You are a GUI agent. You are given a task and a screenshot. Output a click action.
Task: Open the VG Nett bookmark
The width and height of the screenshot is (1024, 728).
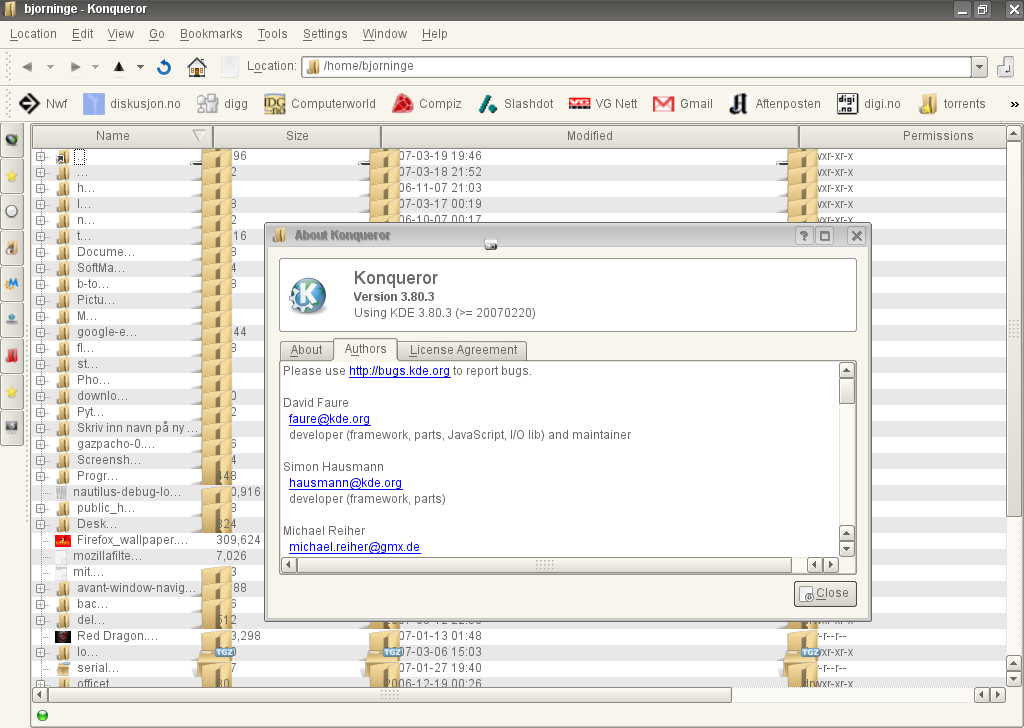(603, 104)
